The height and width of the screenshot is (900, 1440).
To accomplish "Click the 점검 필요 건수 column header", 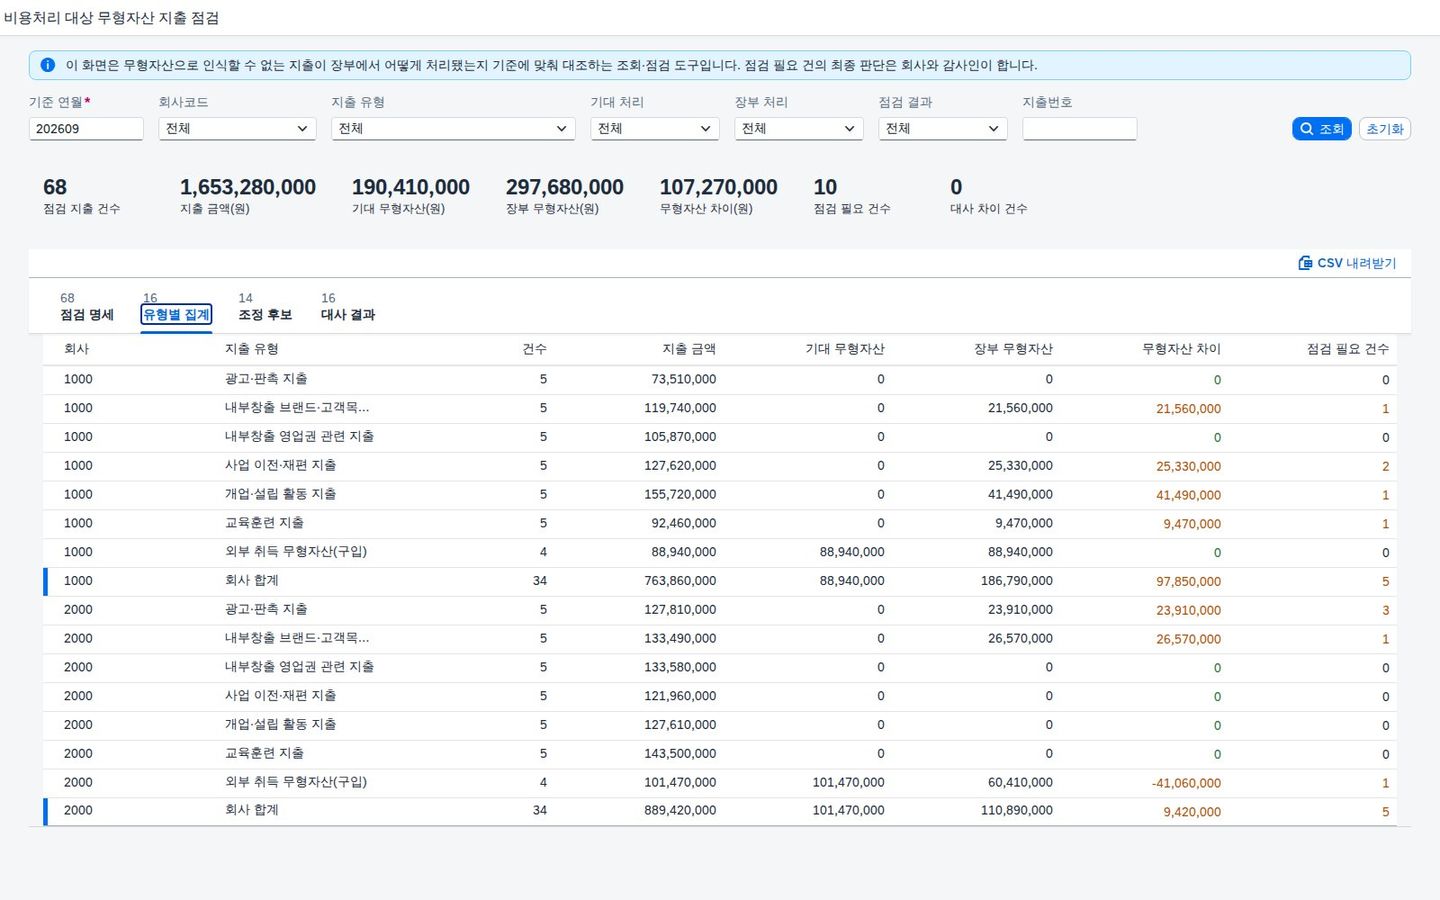I will pos(1348,349).
